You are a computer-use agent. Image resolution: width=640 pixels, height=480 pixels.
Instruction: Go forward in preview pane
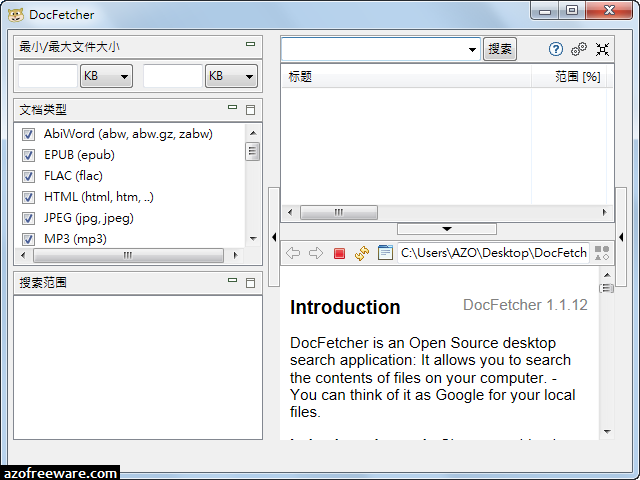click(316, 253)
